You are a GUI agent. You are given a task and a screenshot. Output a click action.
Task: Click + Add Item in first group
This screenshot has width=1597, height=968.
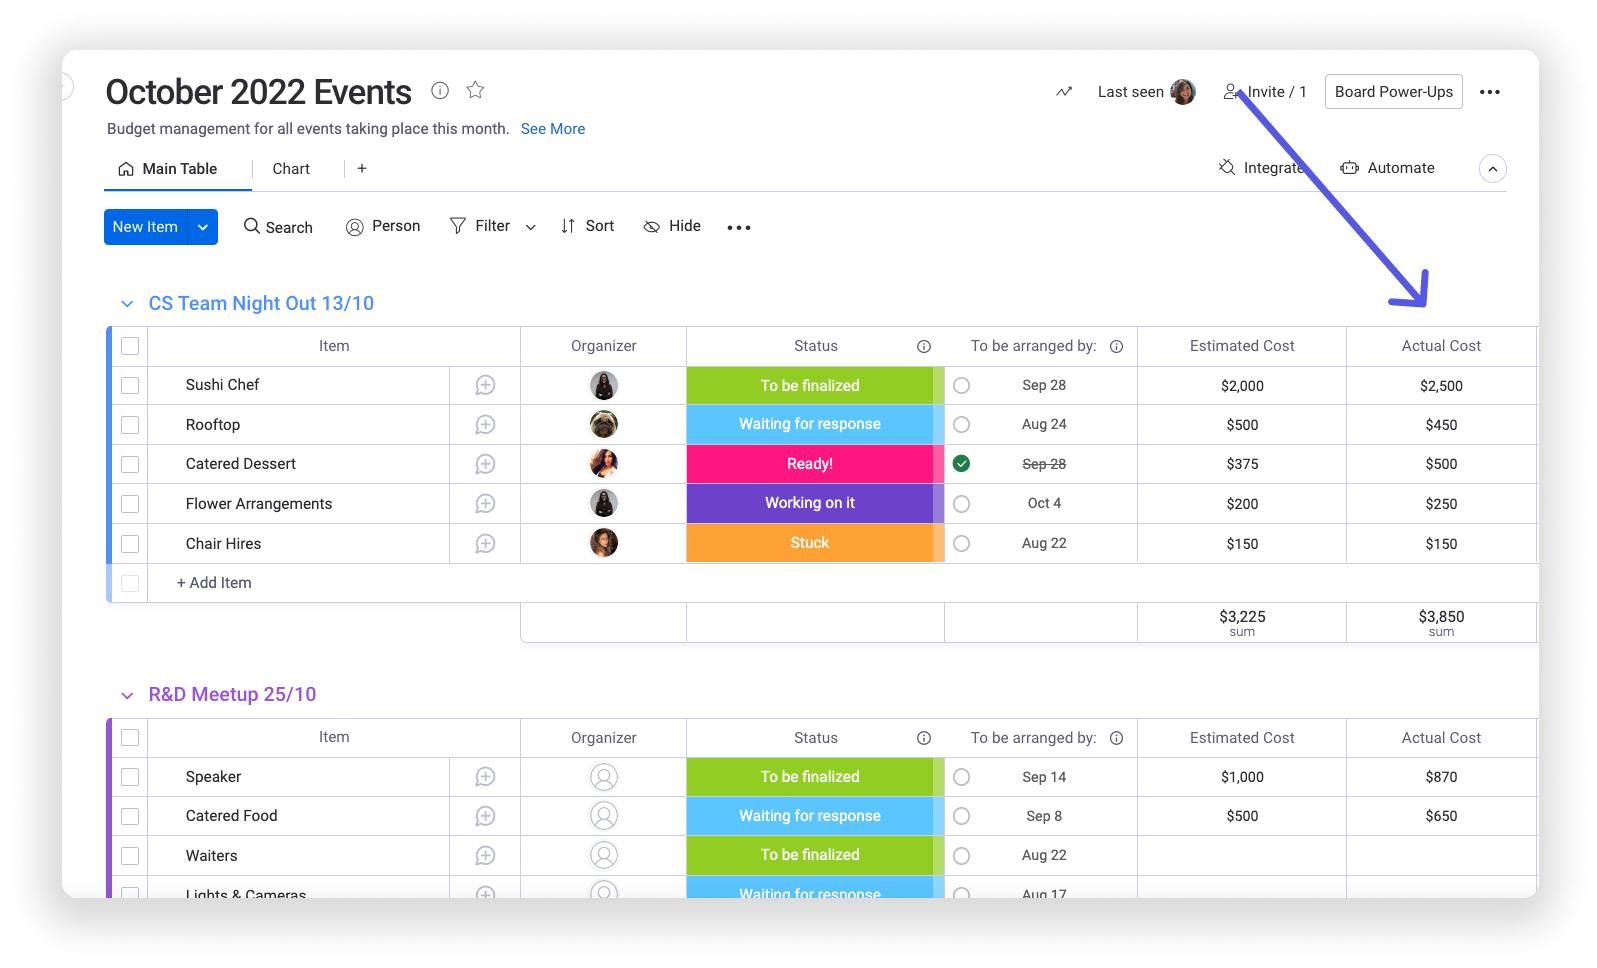pos(214,583)
